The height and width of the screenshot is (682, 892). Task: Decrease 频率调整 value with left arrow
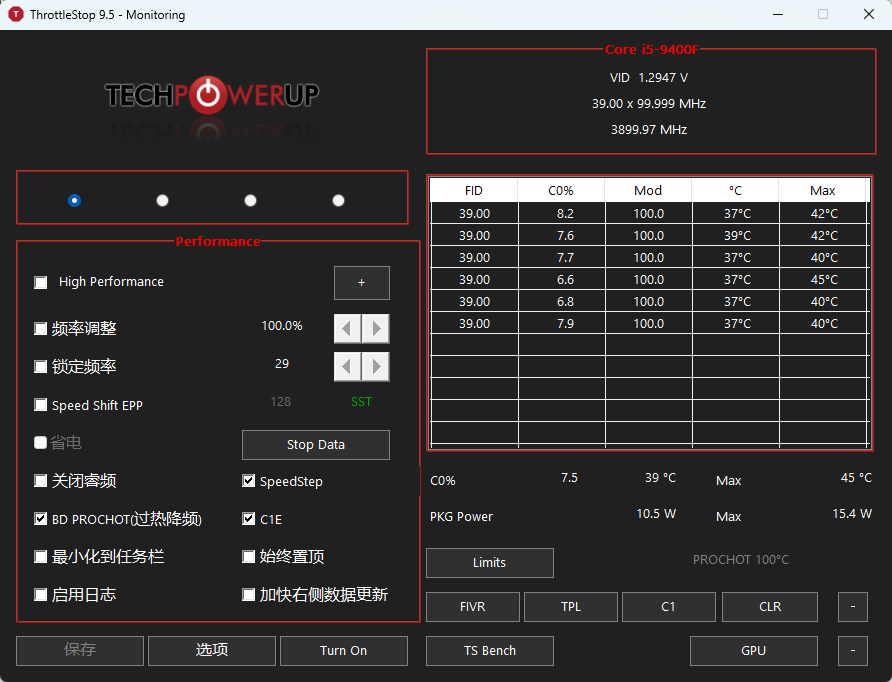(x=347, y=328)
